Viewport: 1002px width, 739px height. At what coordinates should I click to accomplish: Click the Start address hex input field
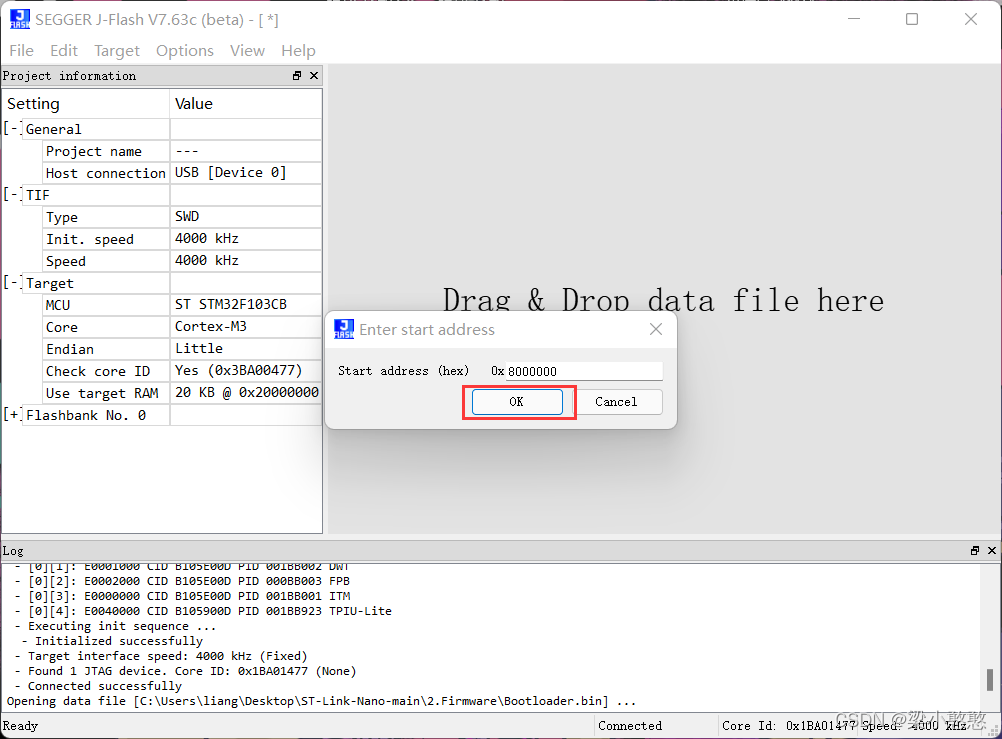point(584,371)
